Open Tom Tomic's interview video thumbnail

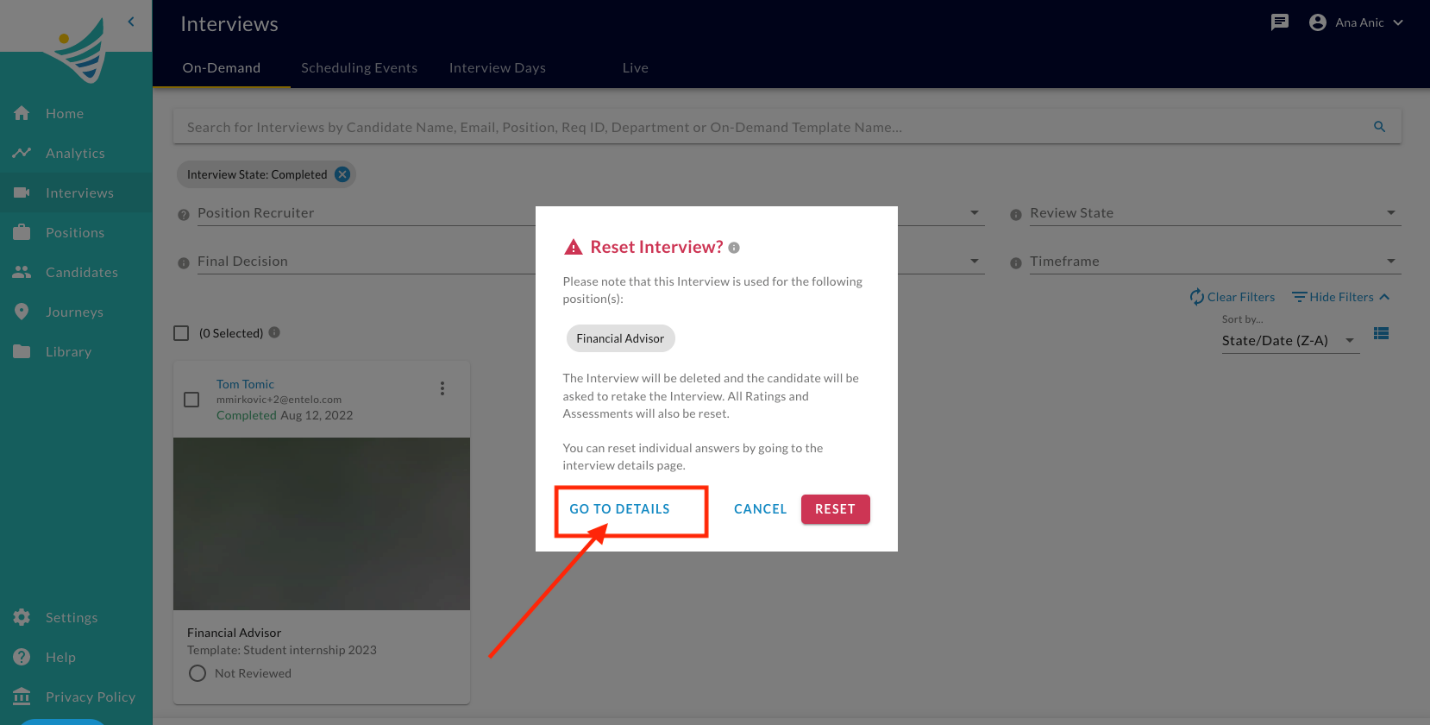point(322,524)
